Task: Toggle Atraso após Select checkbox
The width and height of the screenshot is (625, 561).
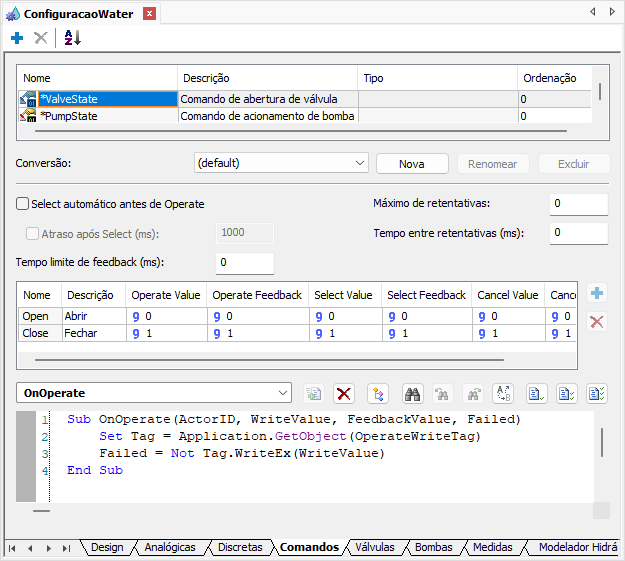Action: (x=32, y=233)
